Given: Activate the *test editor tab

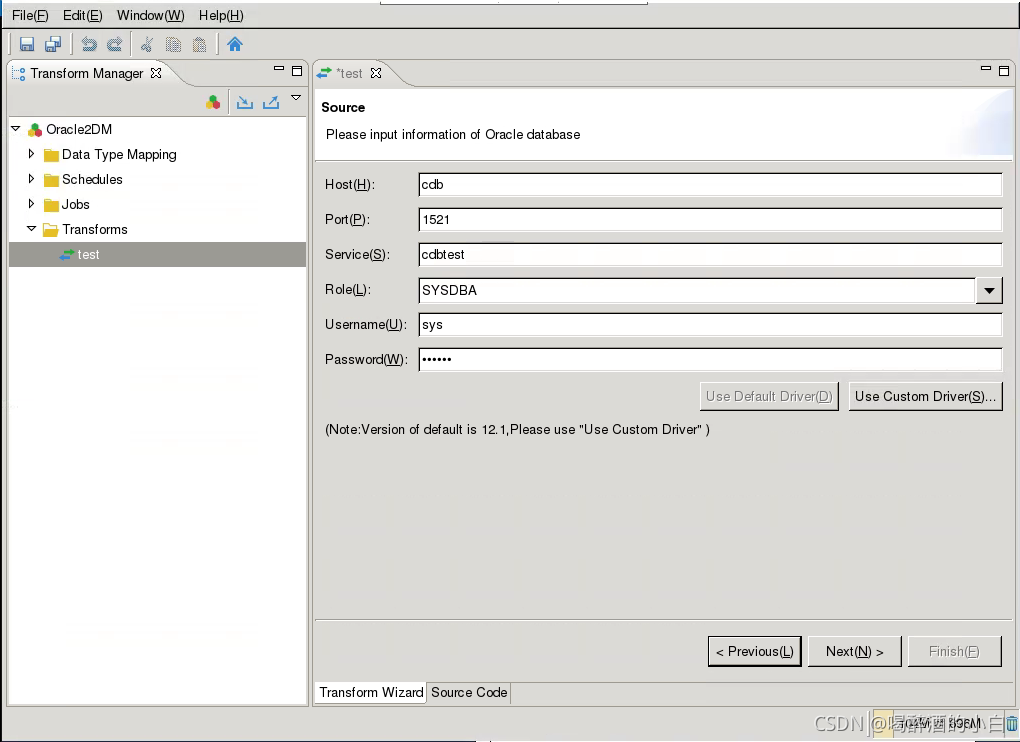Looking at the screenshot, I should point(349,73).
